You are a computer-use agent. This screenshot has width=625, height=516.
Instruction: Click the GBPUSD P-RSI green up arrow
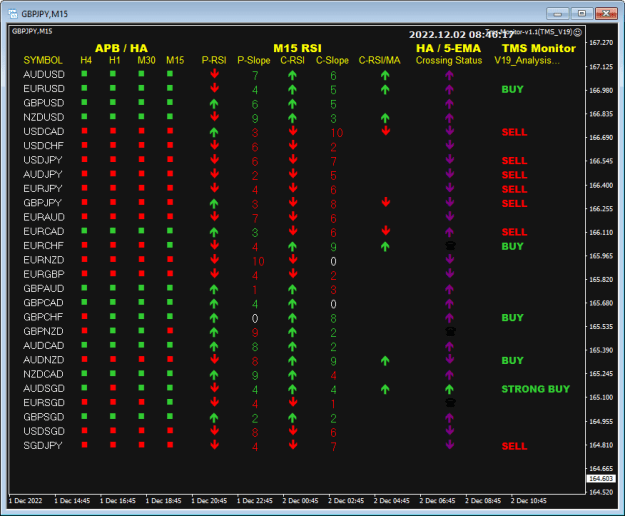pyautogui.click(x=214, y=104)
